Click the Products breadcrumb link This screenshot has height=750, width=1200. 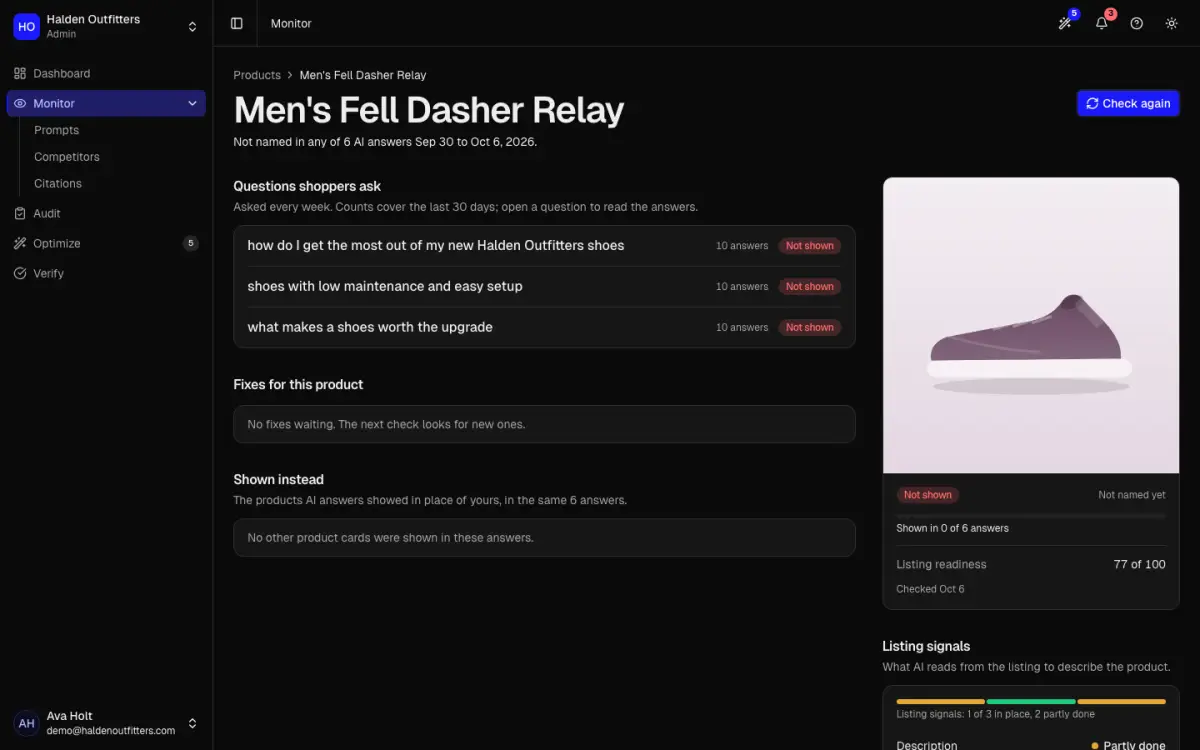pyautogui.click(x=257, y=75)
